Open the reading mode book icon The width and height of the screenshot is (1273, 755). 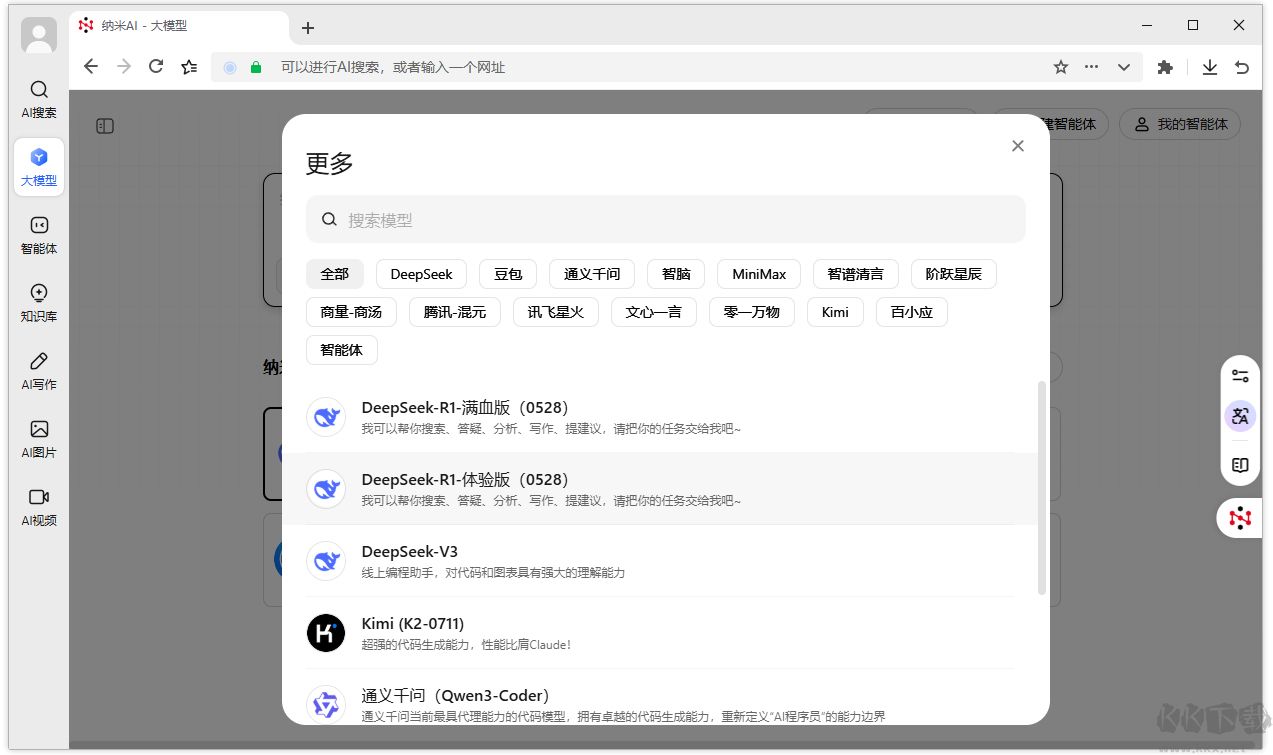[1240, 465]
